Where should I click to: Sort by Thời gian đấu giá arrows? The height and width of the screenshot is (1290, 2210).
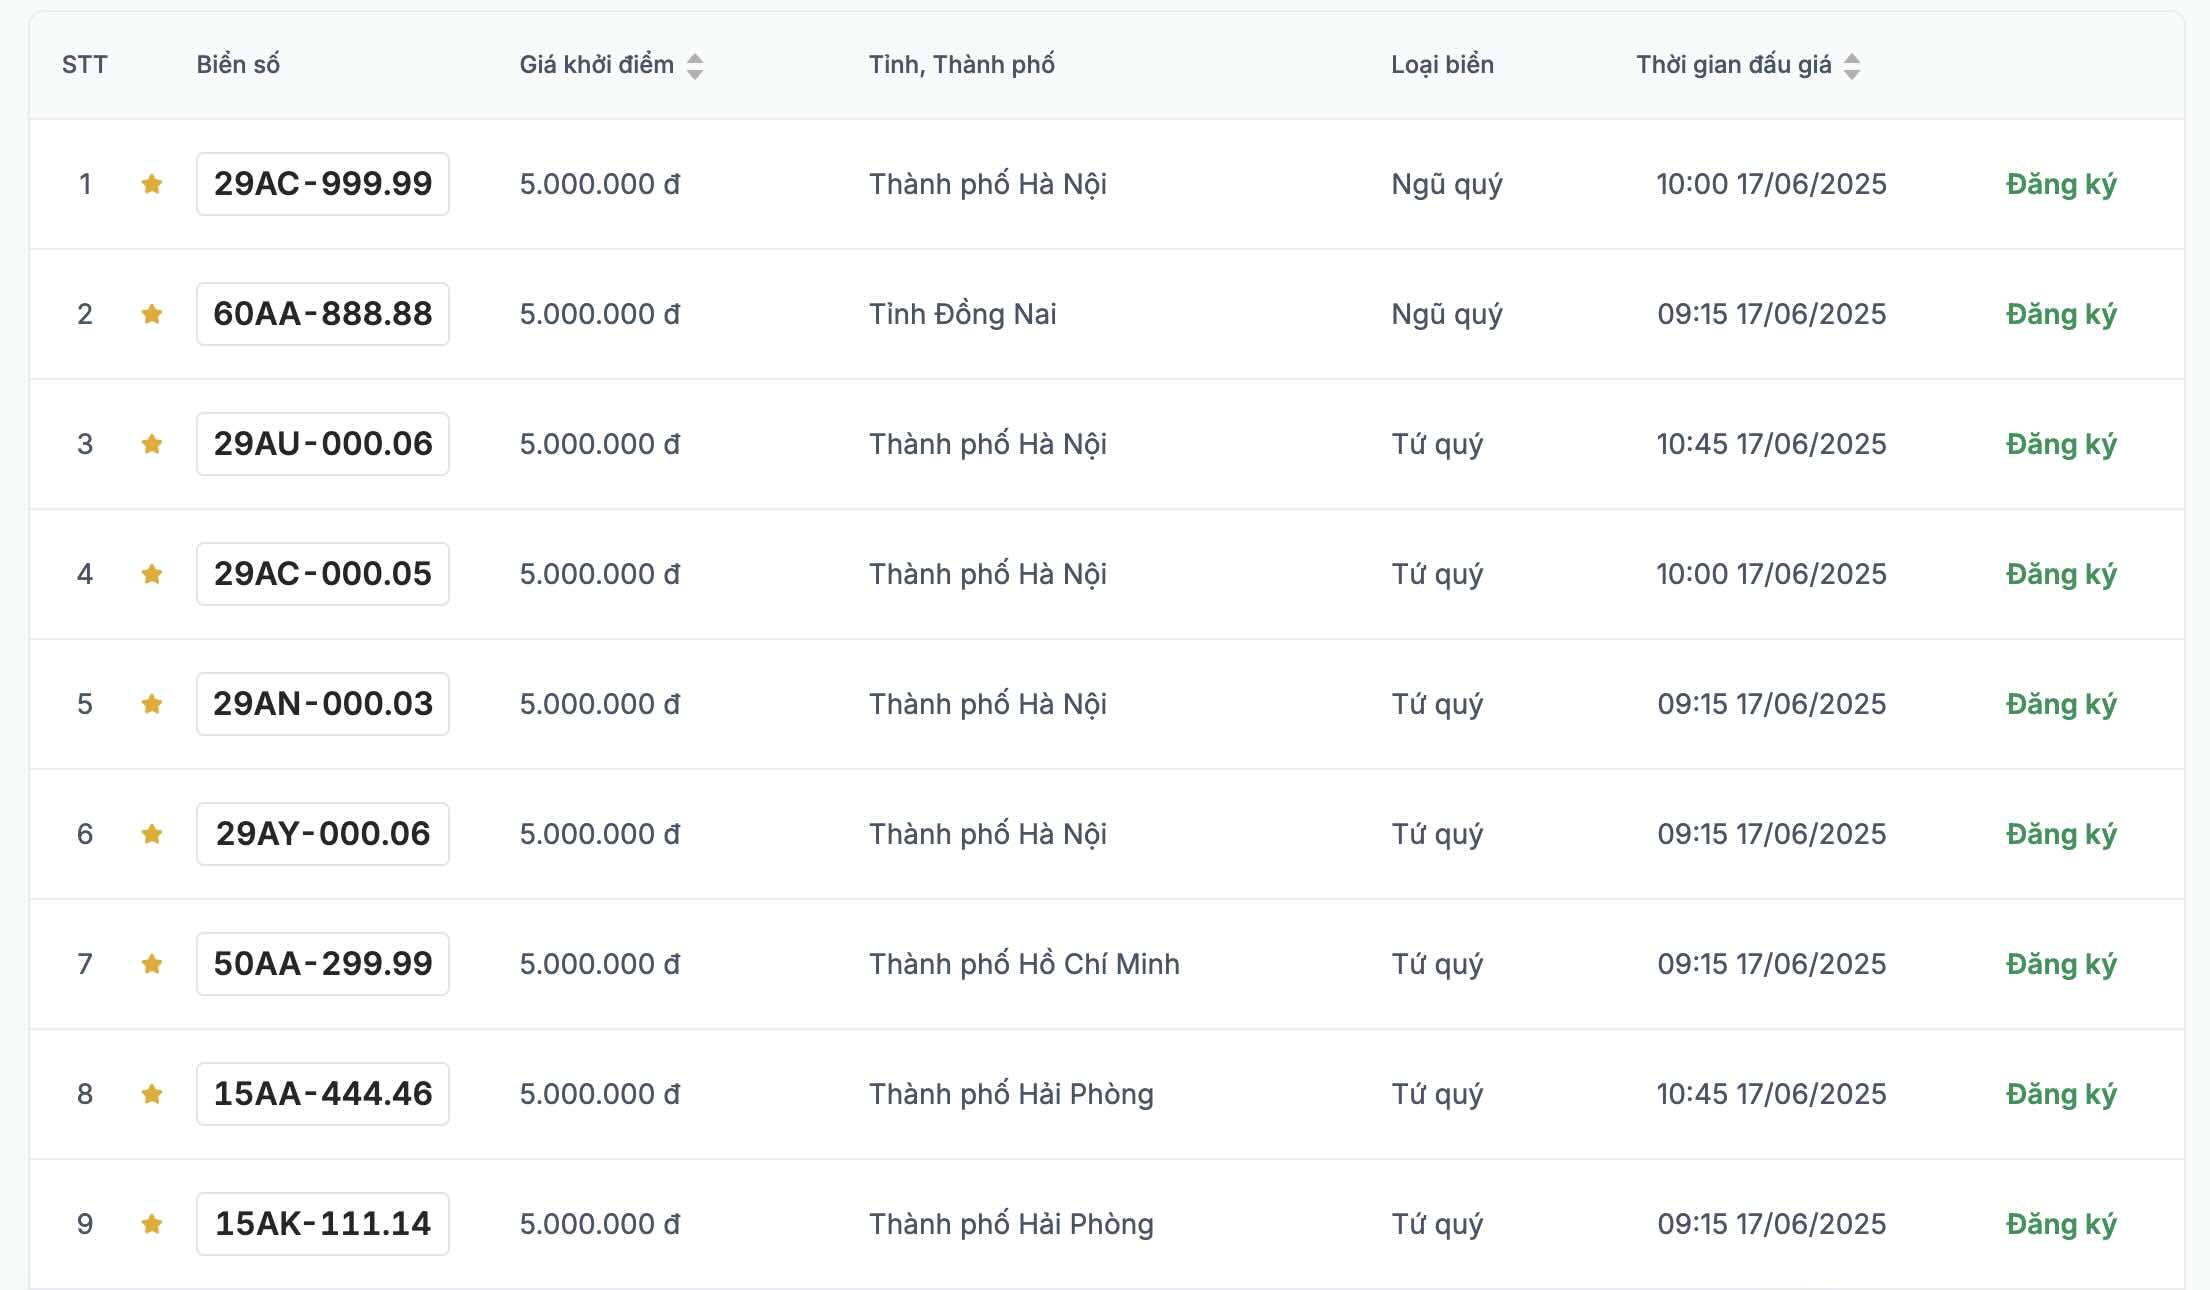1852,66
